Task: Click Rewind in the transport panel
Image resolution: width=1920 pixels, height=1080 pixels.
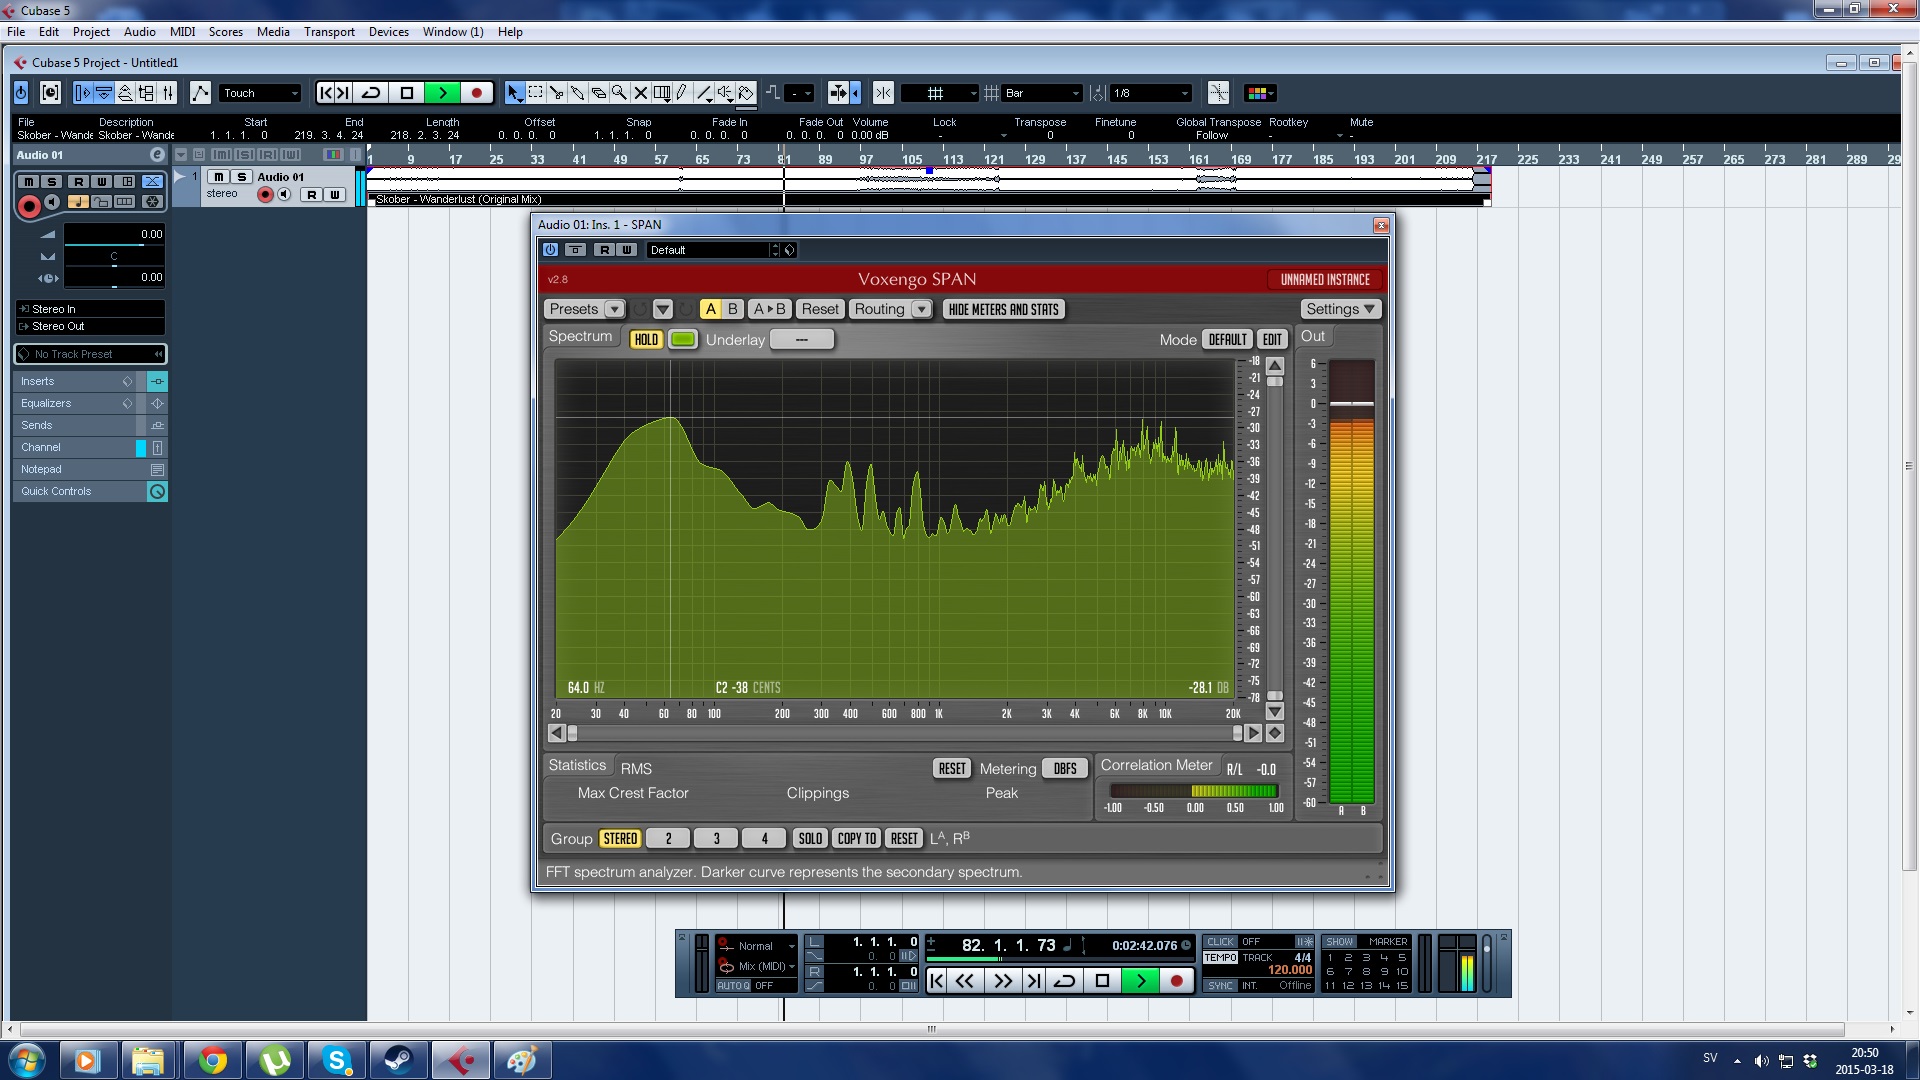Action: [x=965, y=981]
